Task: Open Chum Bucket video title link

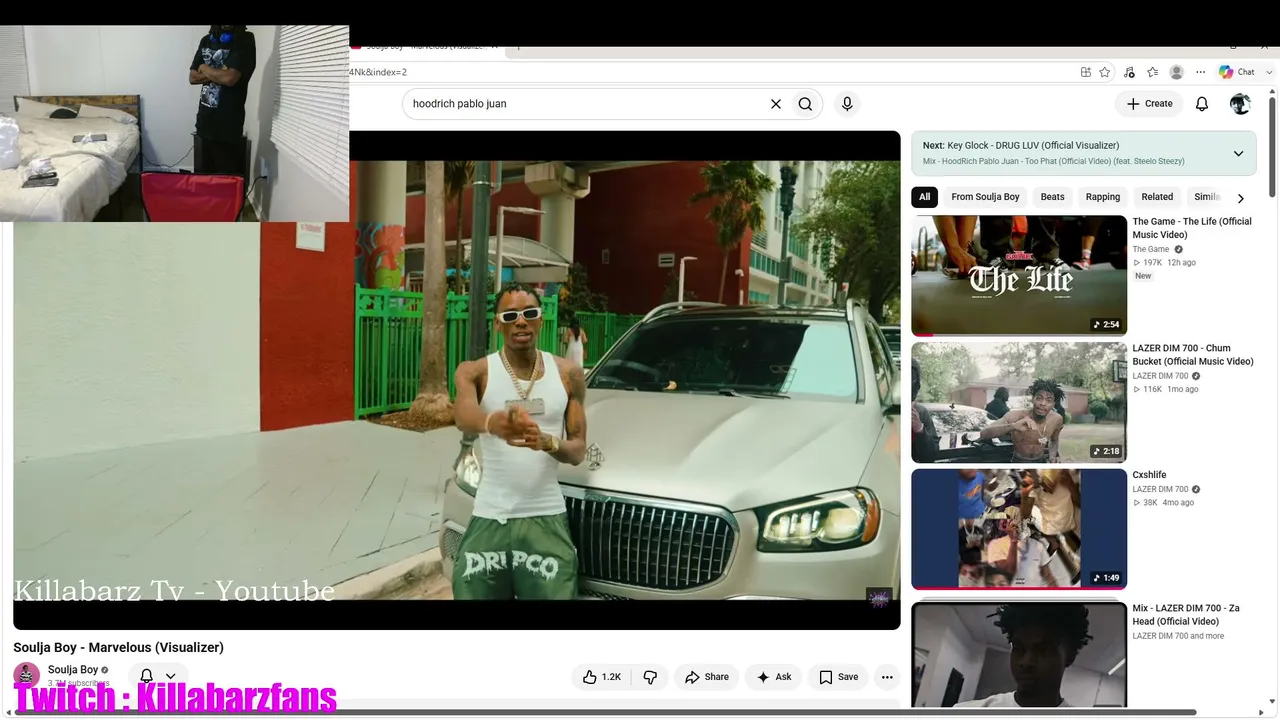Action: click(x=1192, y=355)
